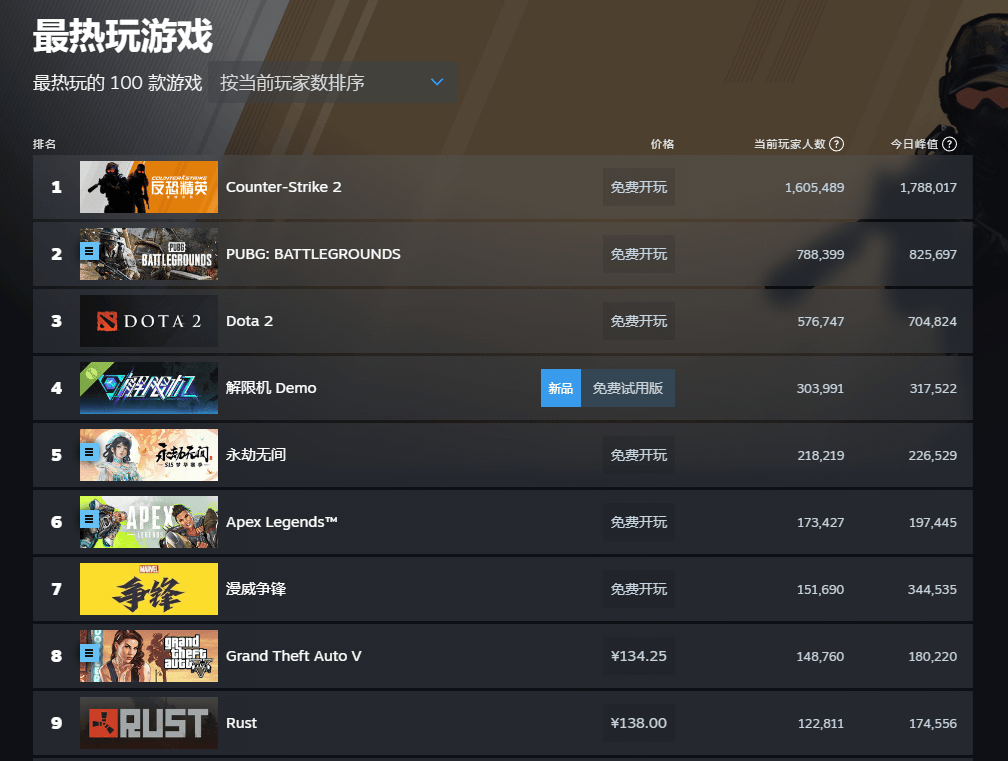Click 免费开玩 for 漫威争锋
1008x761 pixels.
pos(638,589)
